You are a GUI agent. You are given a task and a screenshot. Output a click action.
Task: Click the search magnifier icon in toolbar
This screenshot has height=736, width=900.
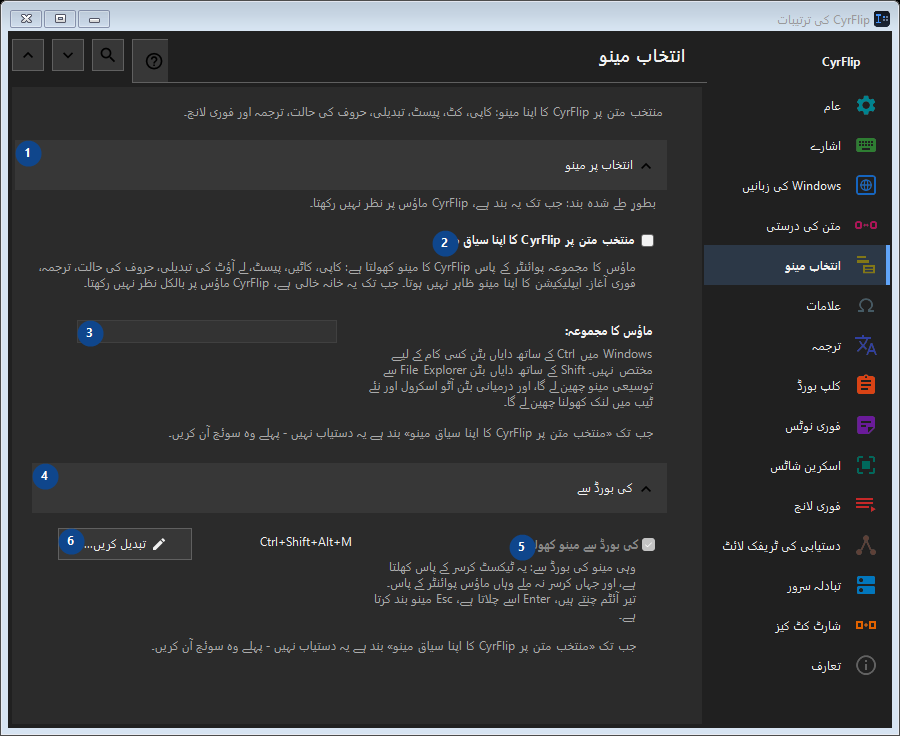(108, 55)
